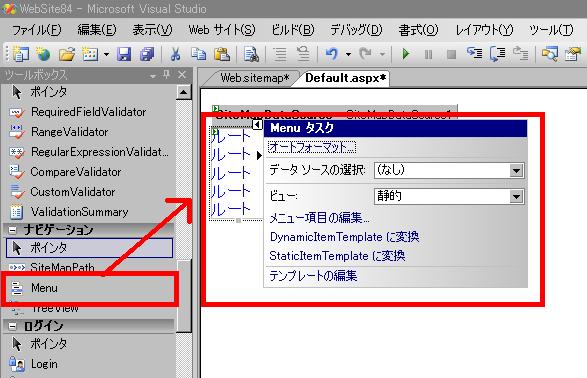Viewport: 587px width, 378px height.
Task: Click the Properties Window toolbar icon
Action: [x=573, y=55]
